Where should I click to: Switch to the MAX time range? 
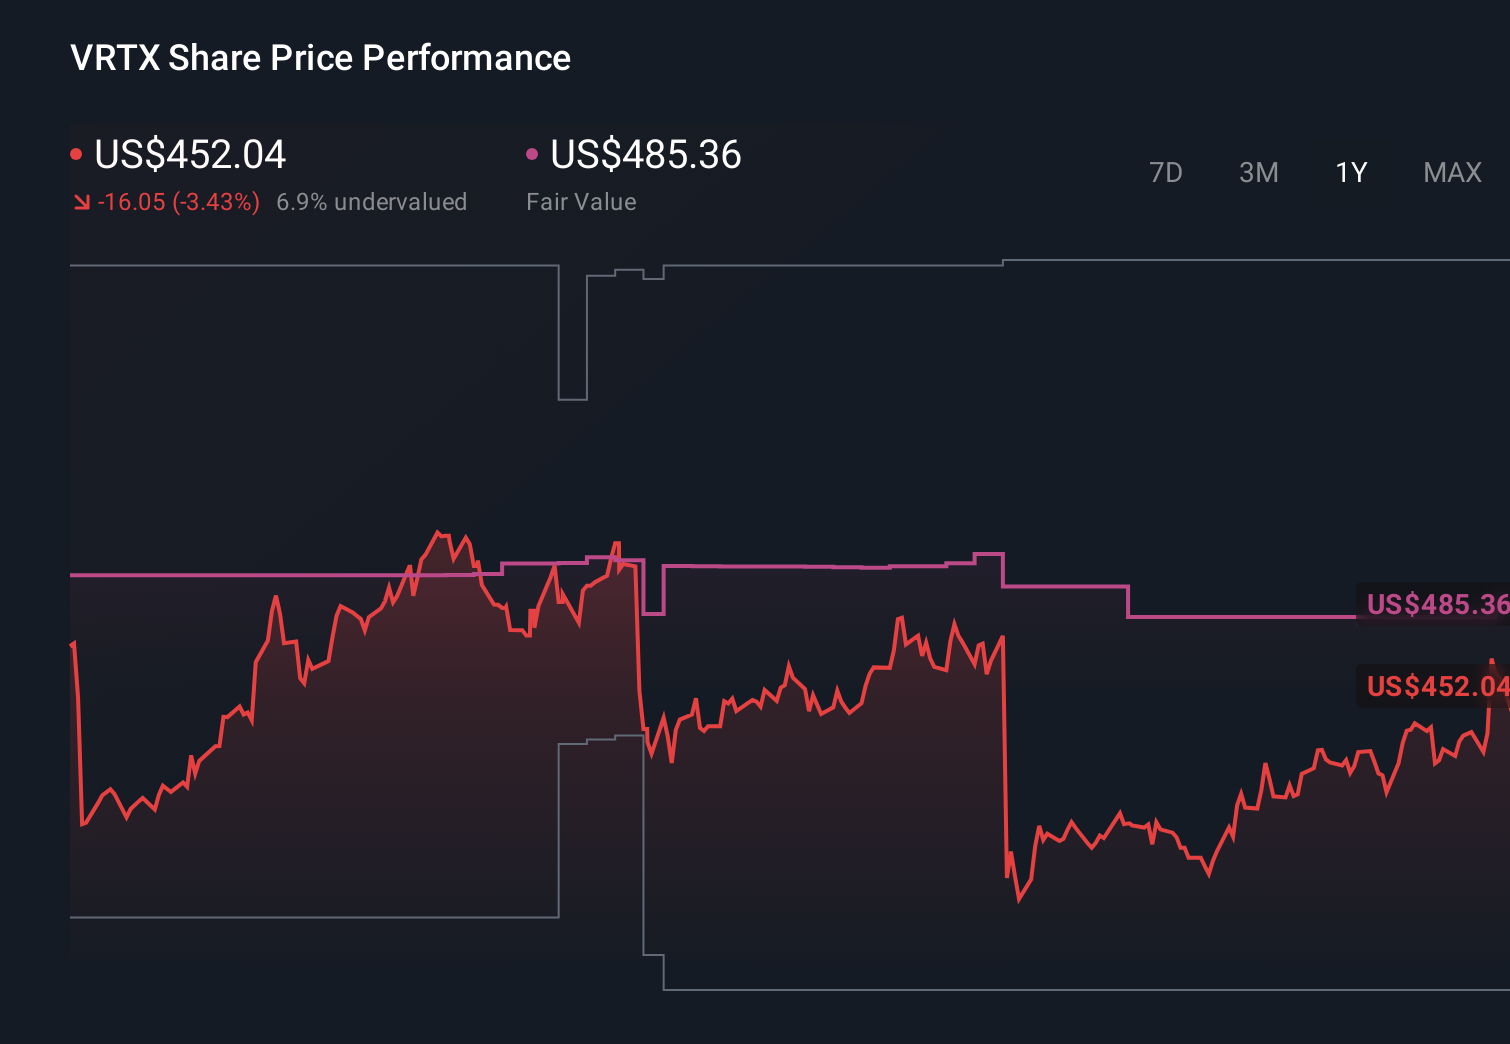tap(1452, 172)
